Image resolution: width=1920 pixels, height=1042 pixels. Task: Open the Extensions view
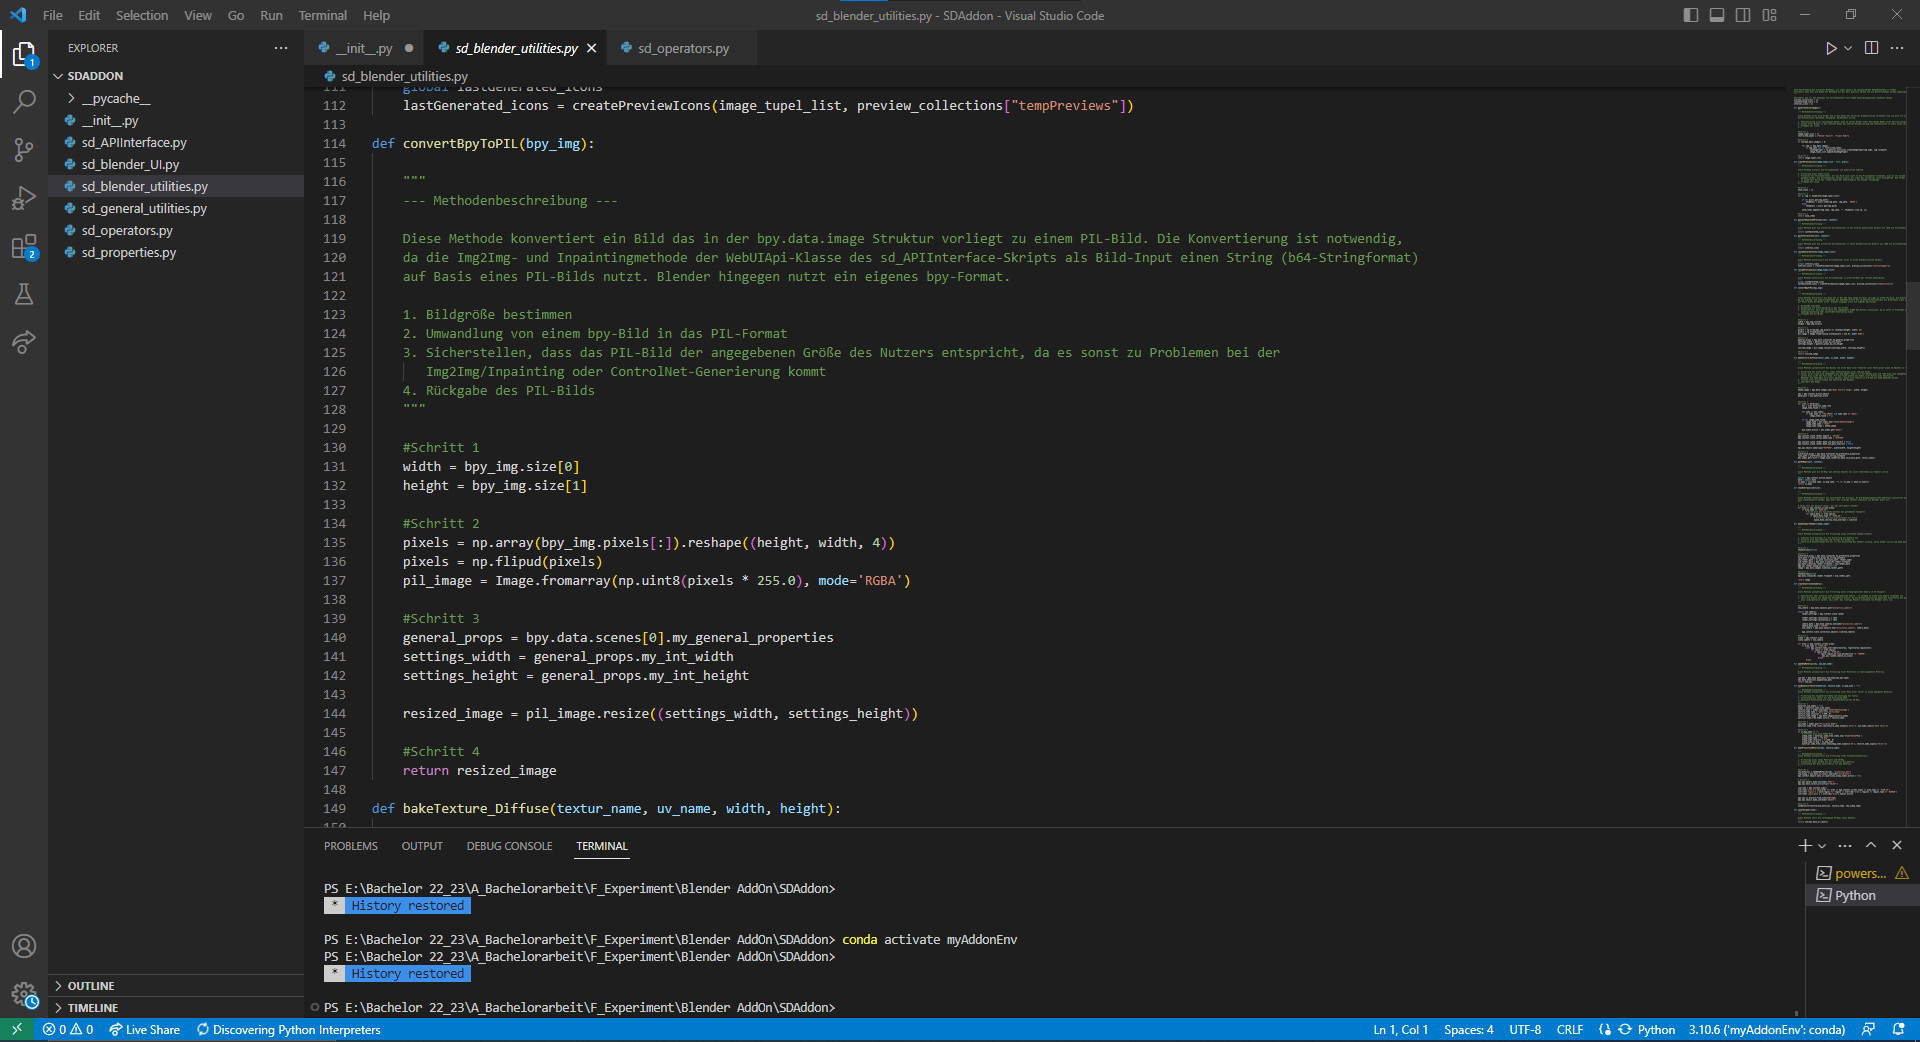pos(24,247)
